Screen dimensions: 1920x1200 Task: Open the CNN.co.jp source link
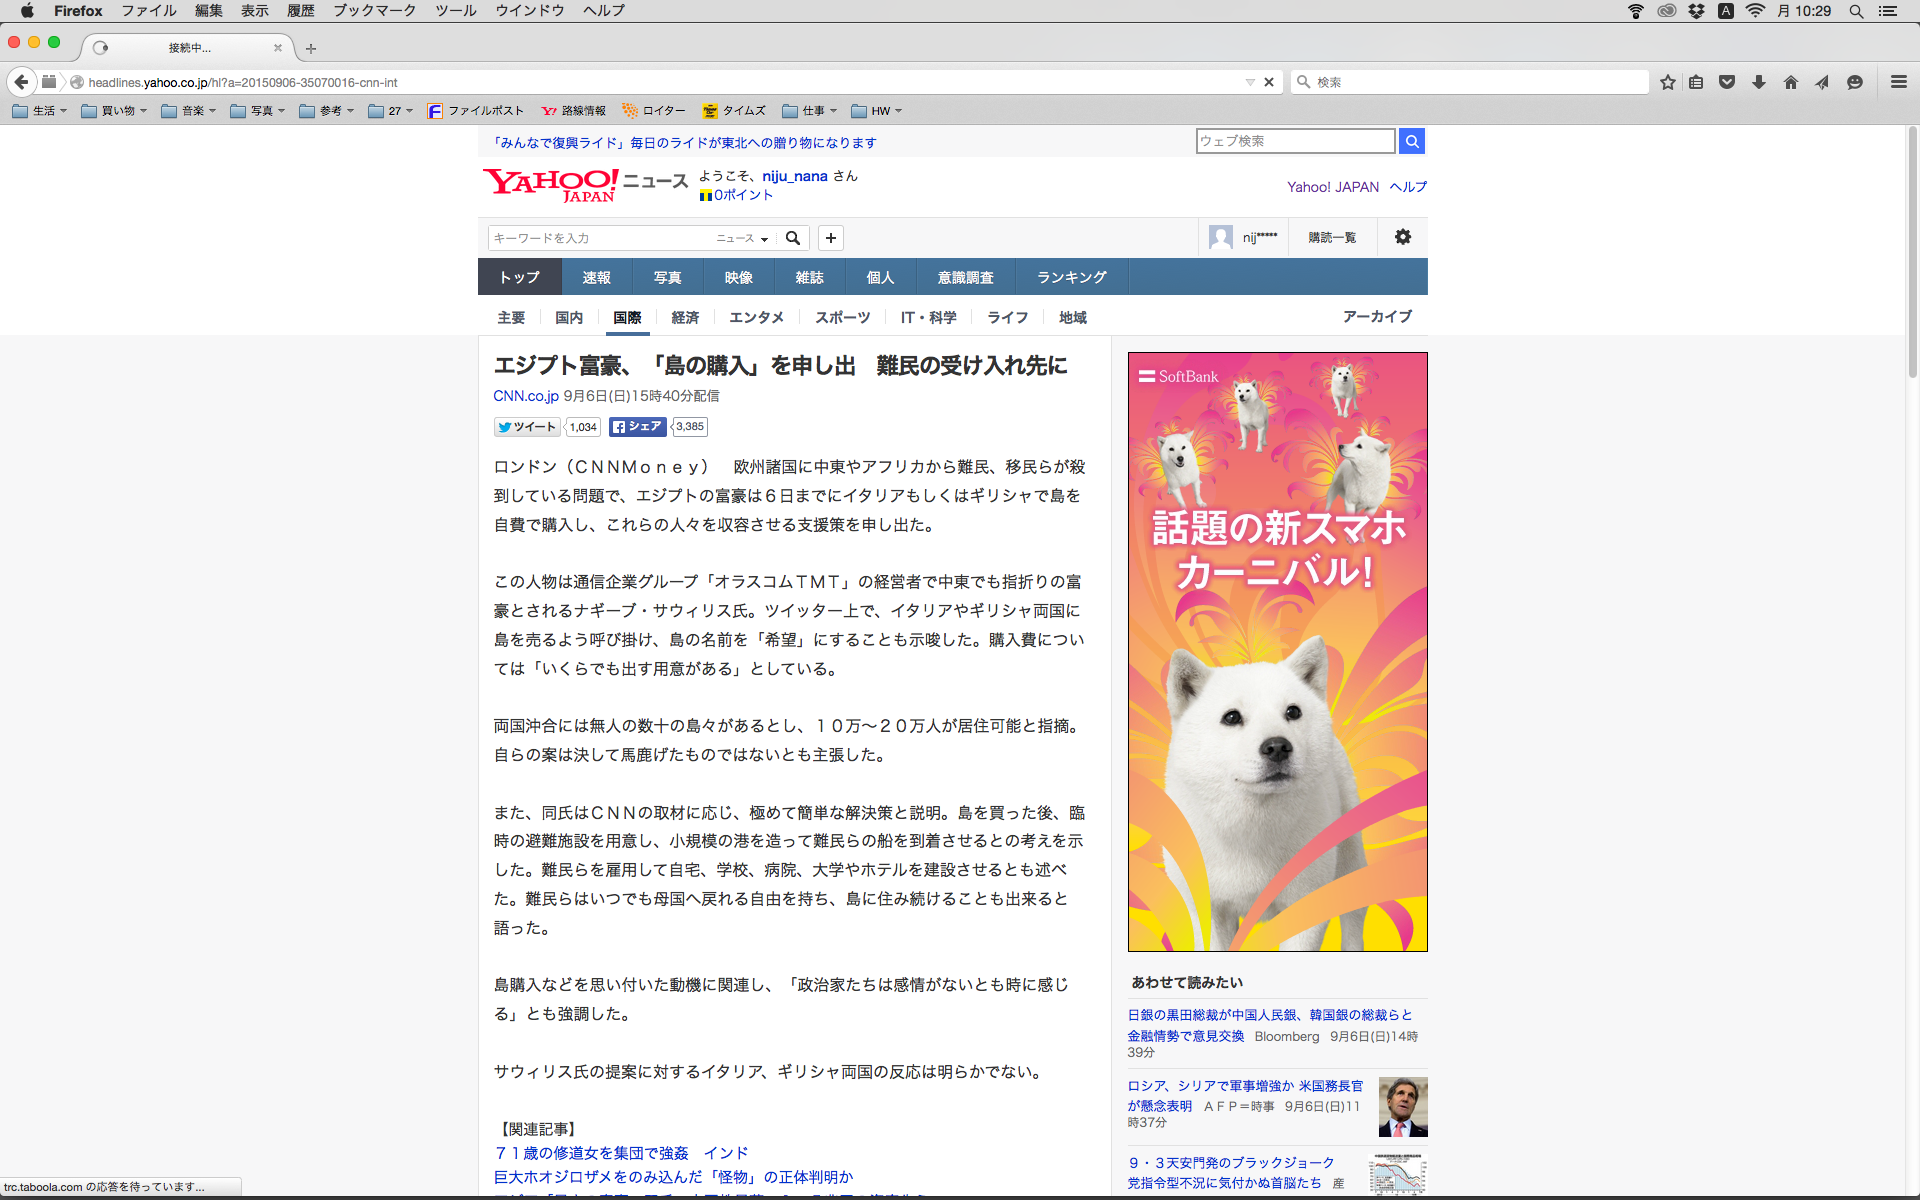526,396
